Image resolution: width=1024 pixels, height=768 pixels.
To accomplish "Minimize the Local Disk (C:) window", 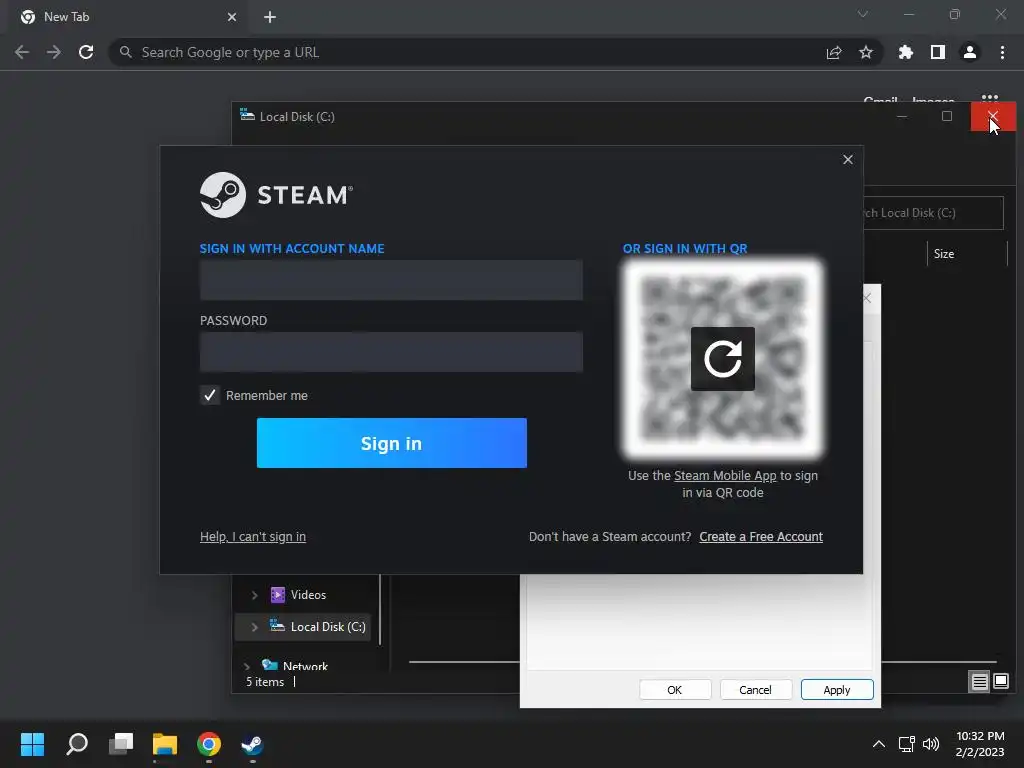I will (902, 116).
